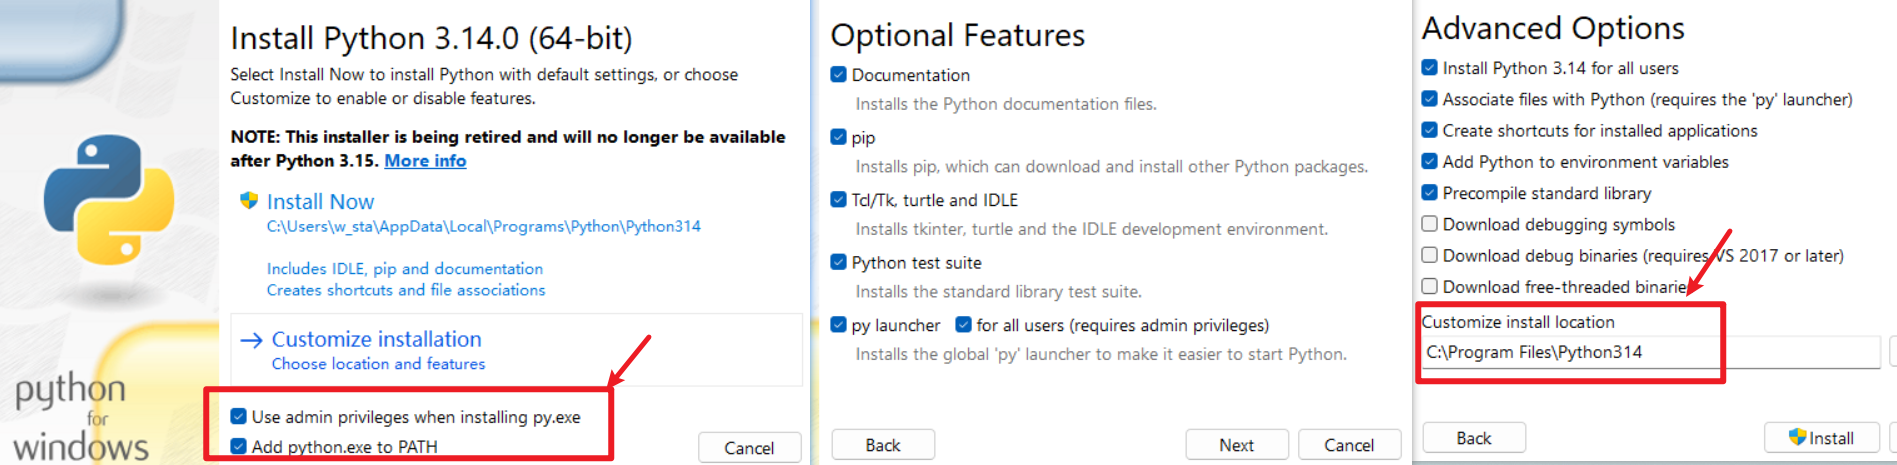1897x465 pixels.
Task: Enable Add python.exe to PATH checkbox
Action: 239,446
